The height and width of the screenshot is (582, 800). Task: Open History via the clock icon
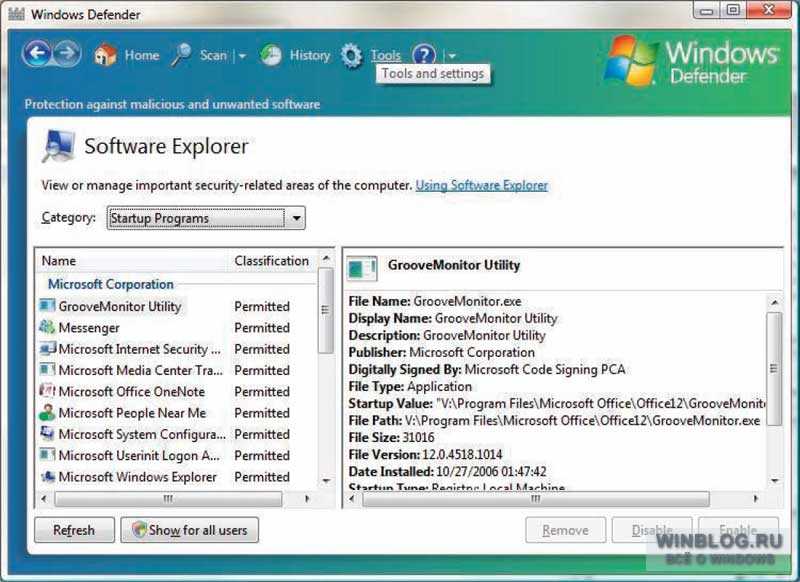271,55
